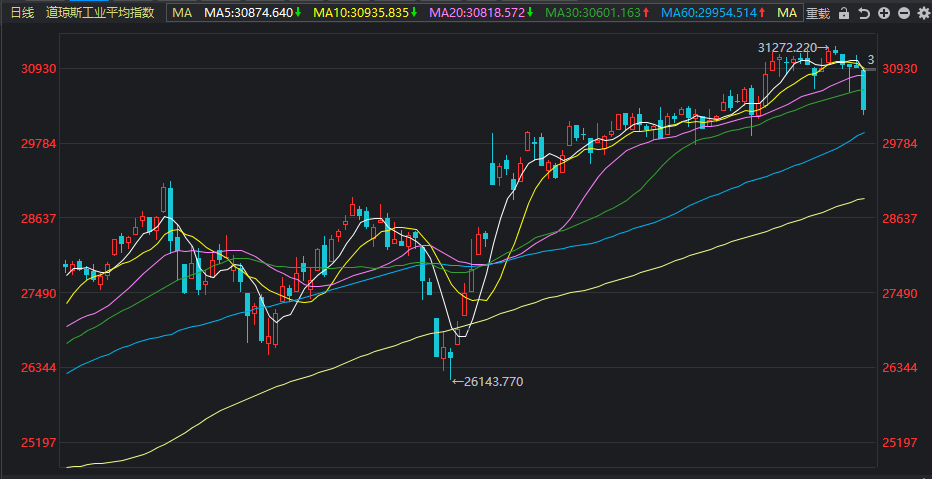The height and width of the screenshot is (479, 932).
Task: Click the 29784 left axis label
Action: click(x=39, y=144)
